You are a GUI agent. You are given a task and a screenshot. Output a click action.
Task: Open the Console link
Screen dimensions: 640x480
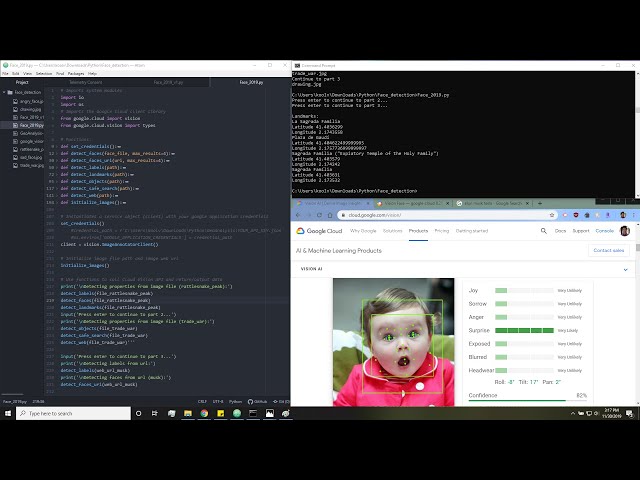click(x=604, y=231)
